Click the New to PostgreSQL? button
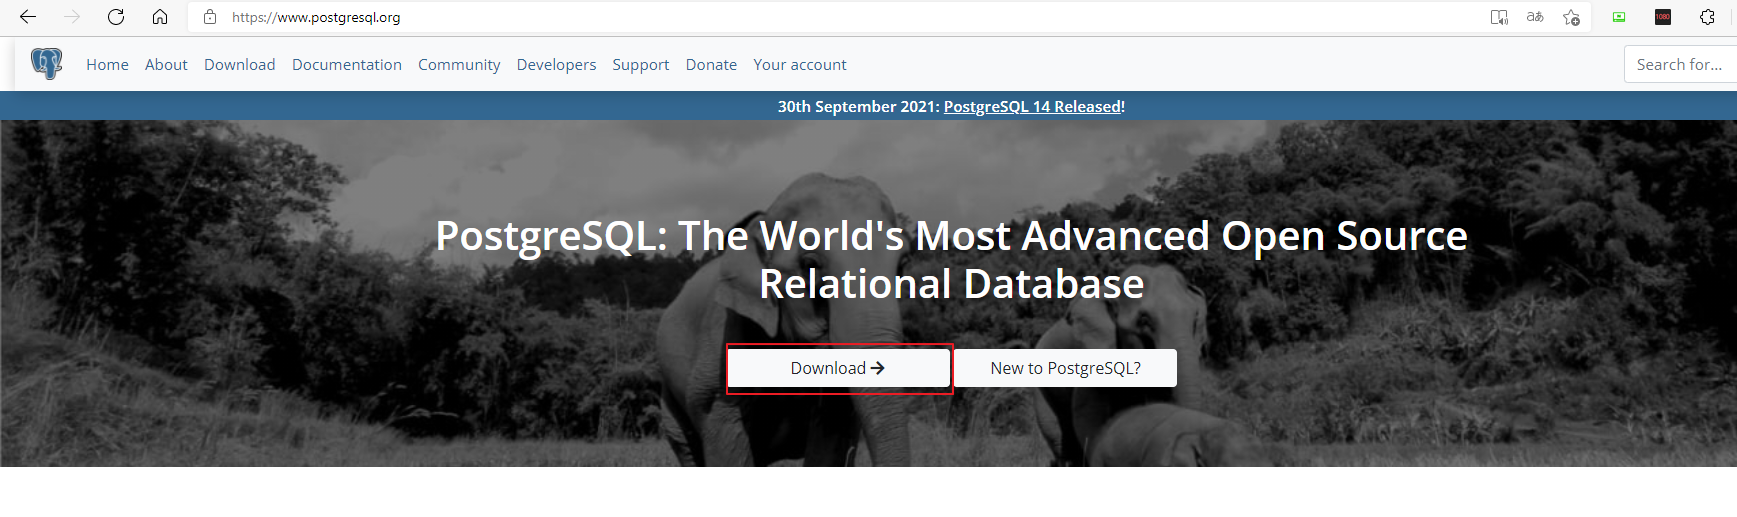Screen dimensions: 1737x517 click(x=1066, y=368)
